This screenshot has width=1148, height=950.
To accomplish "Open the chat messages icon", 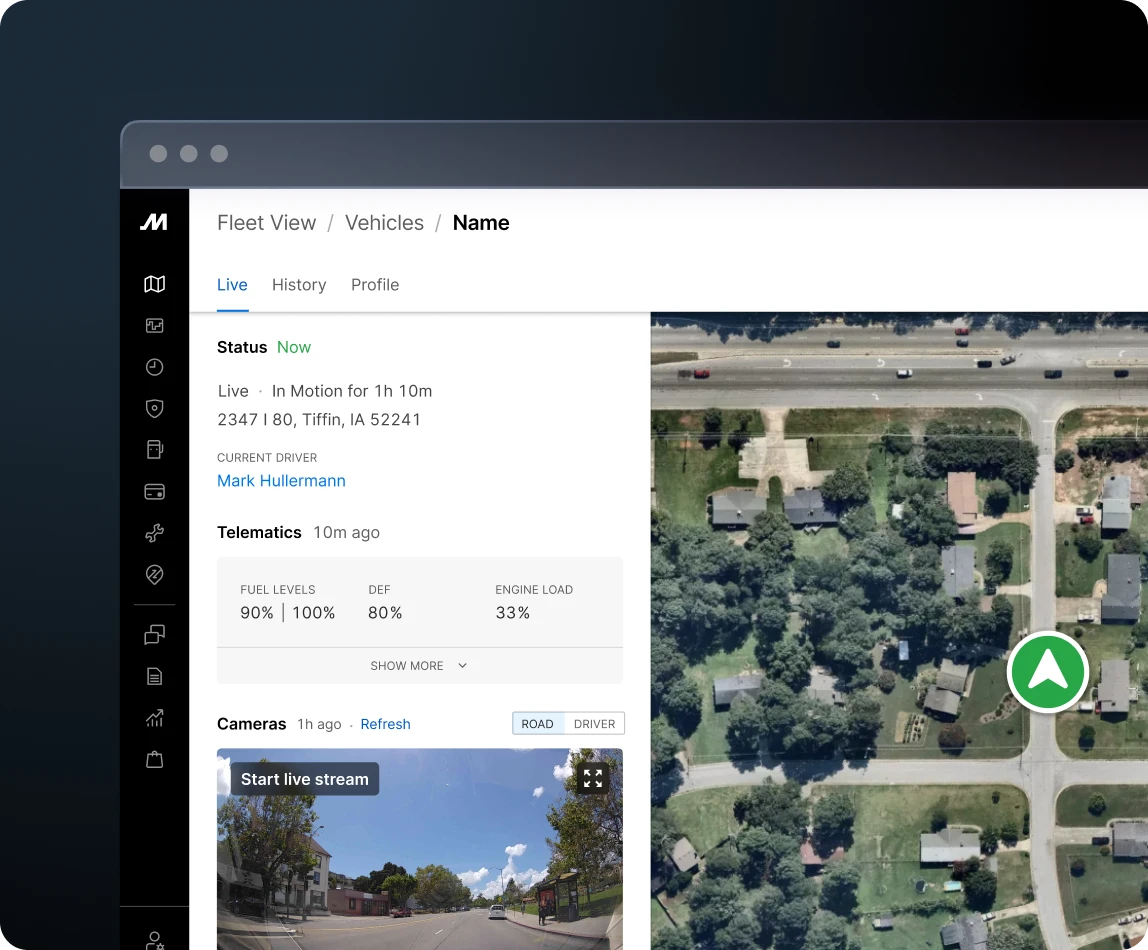I will (x=154, y=635).
